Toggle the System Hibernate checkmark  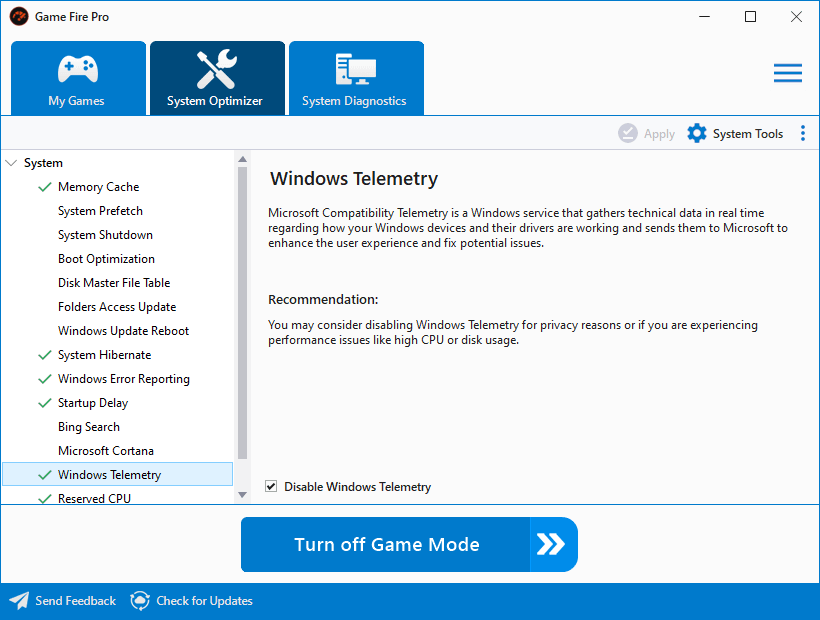[44, 355]
